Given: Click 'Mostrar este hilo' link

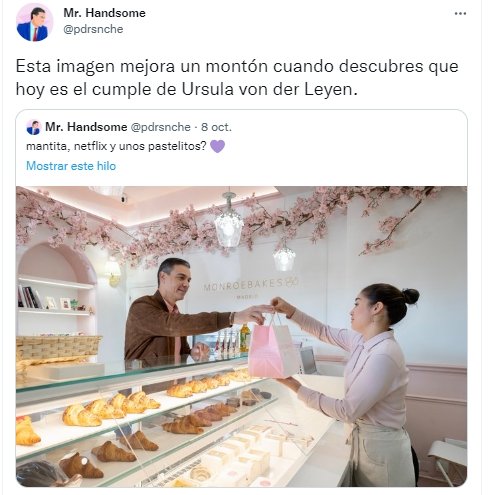Looking at the screenshot, I should (x=71, y=166).
